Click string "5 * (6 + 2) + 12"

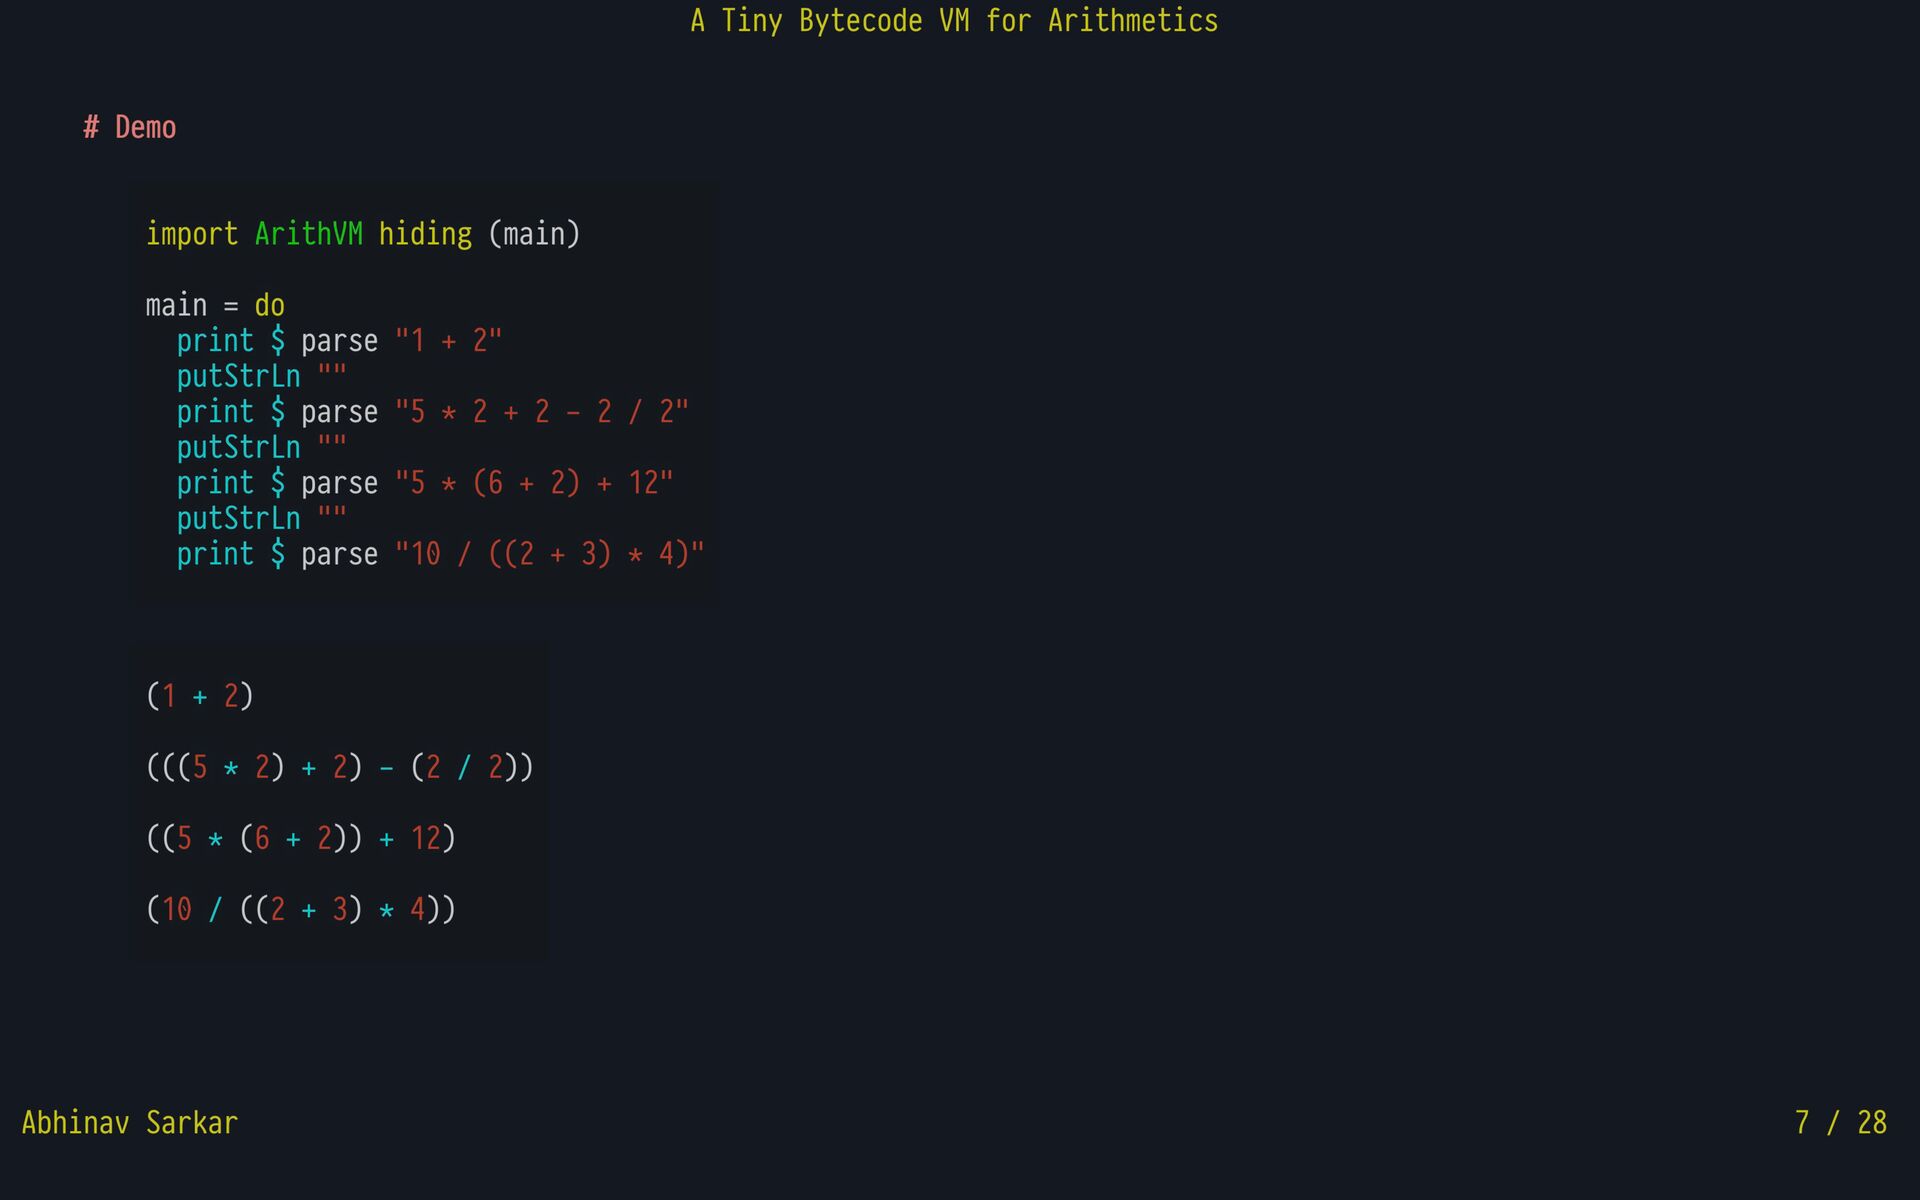[534, 483]
